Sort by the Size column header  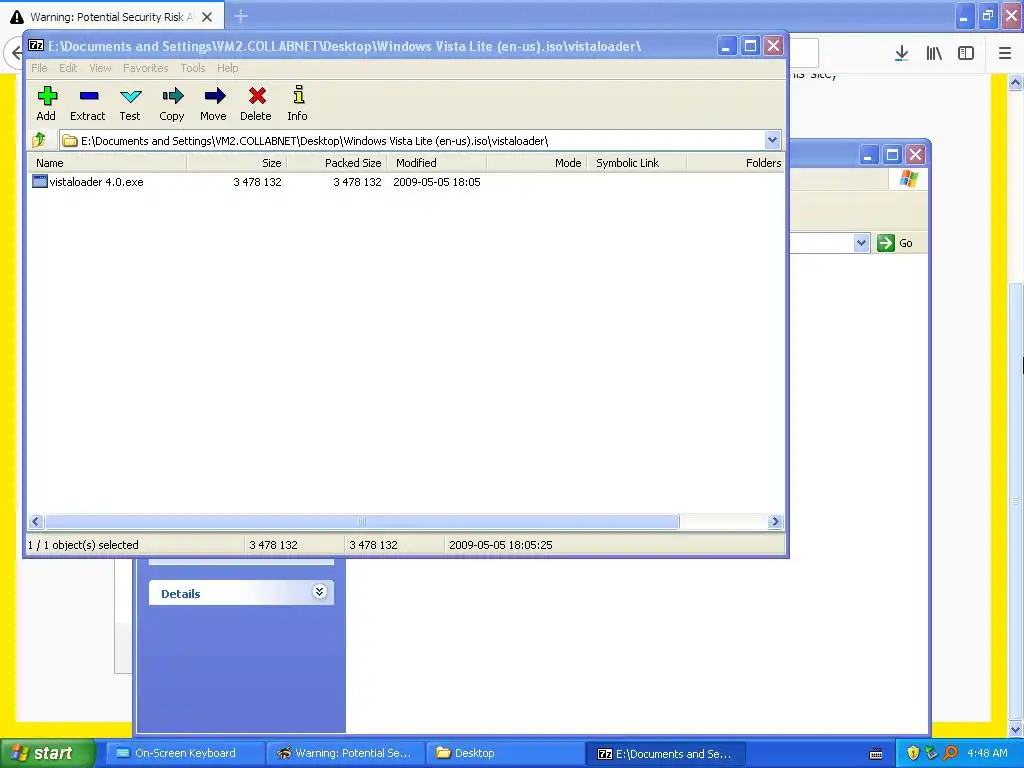click(236, 163)
